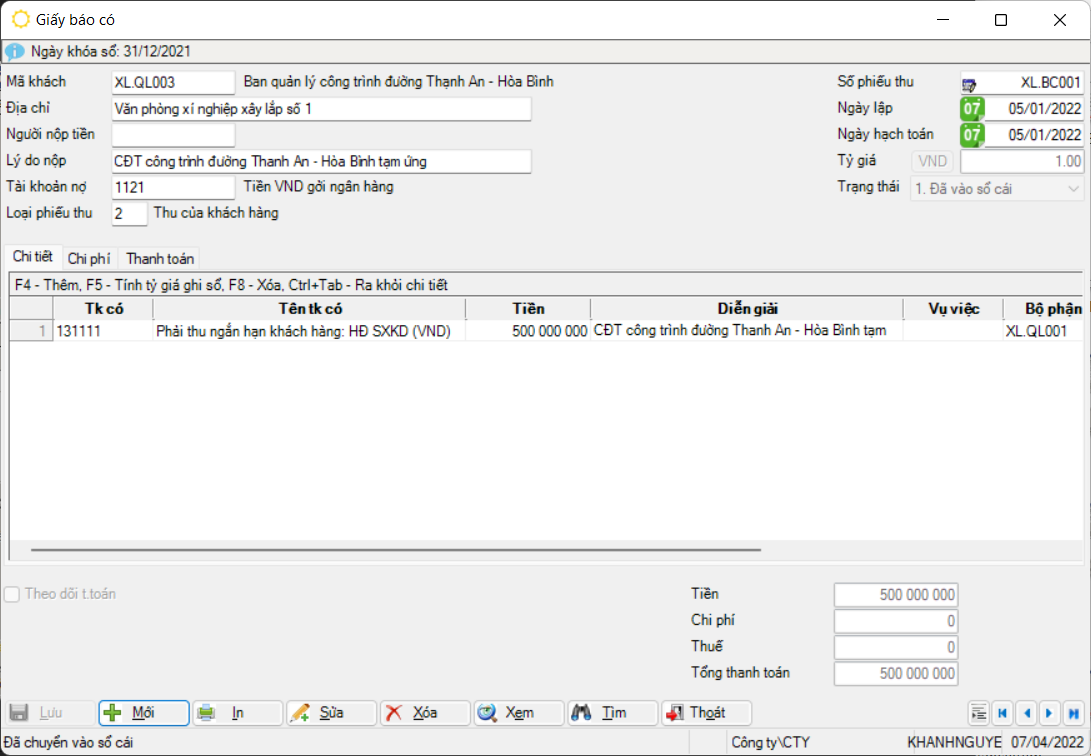Click the Xóa delete button
This screenshot has height=756, width=1091.
coord(424,713)
